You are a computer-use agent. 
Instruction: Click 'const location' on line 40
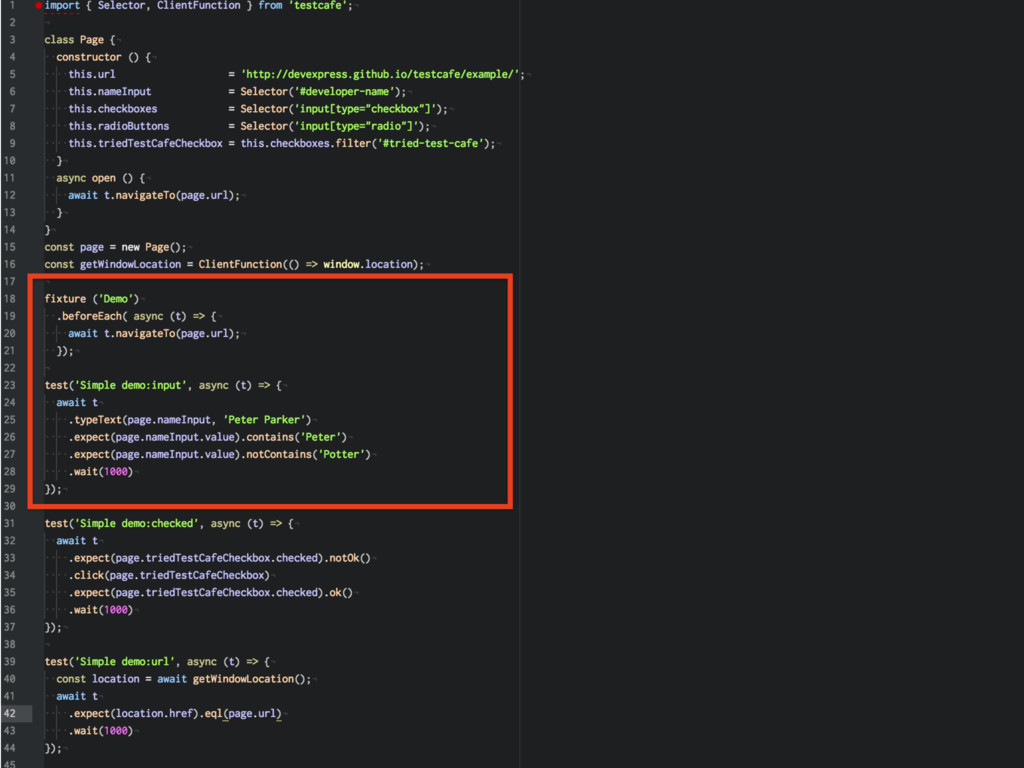pyautogui.click(x=98, y=679)
